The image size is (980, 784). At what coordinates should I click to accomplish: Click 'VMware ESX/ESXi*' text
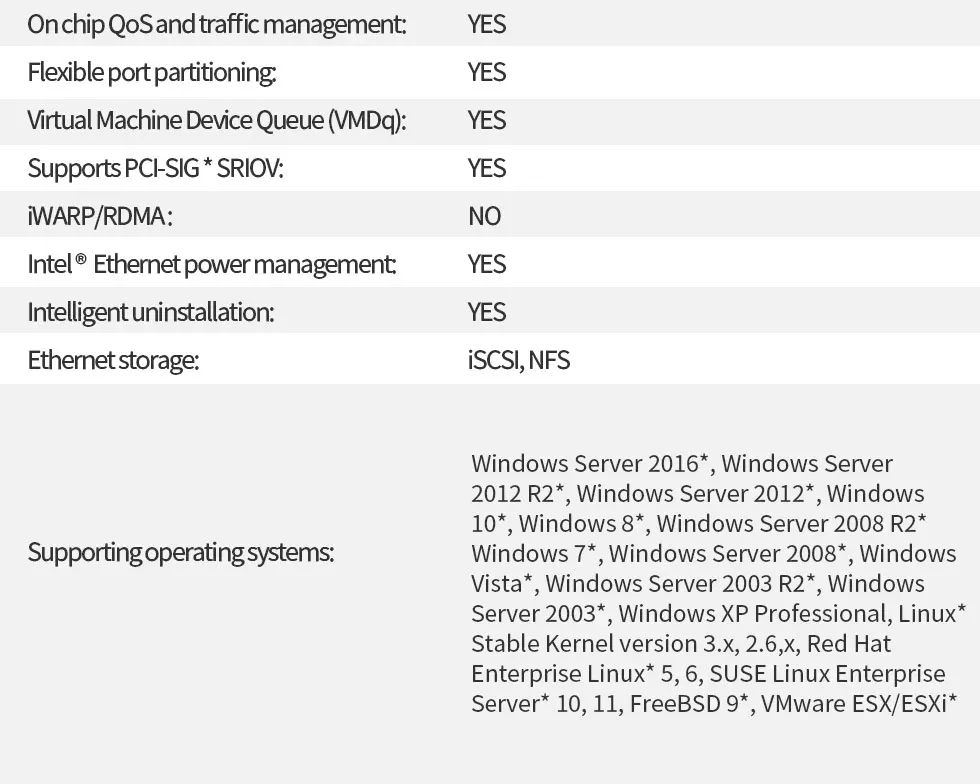[x=859, y=703]
